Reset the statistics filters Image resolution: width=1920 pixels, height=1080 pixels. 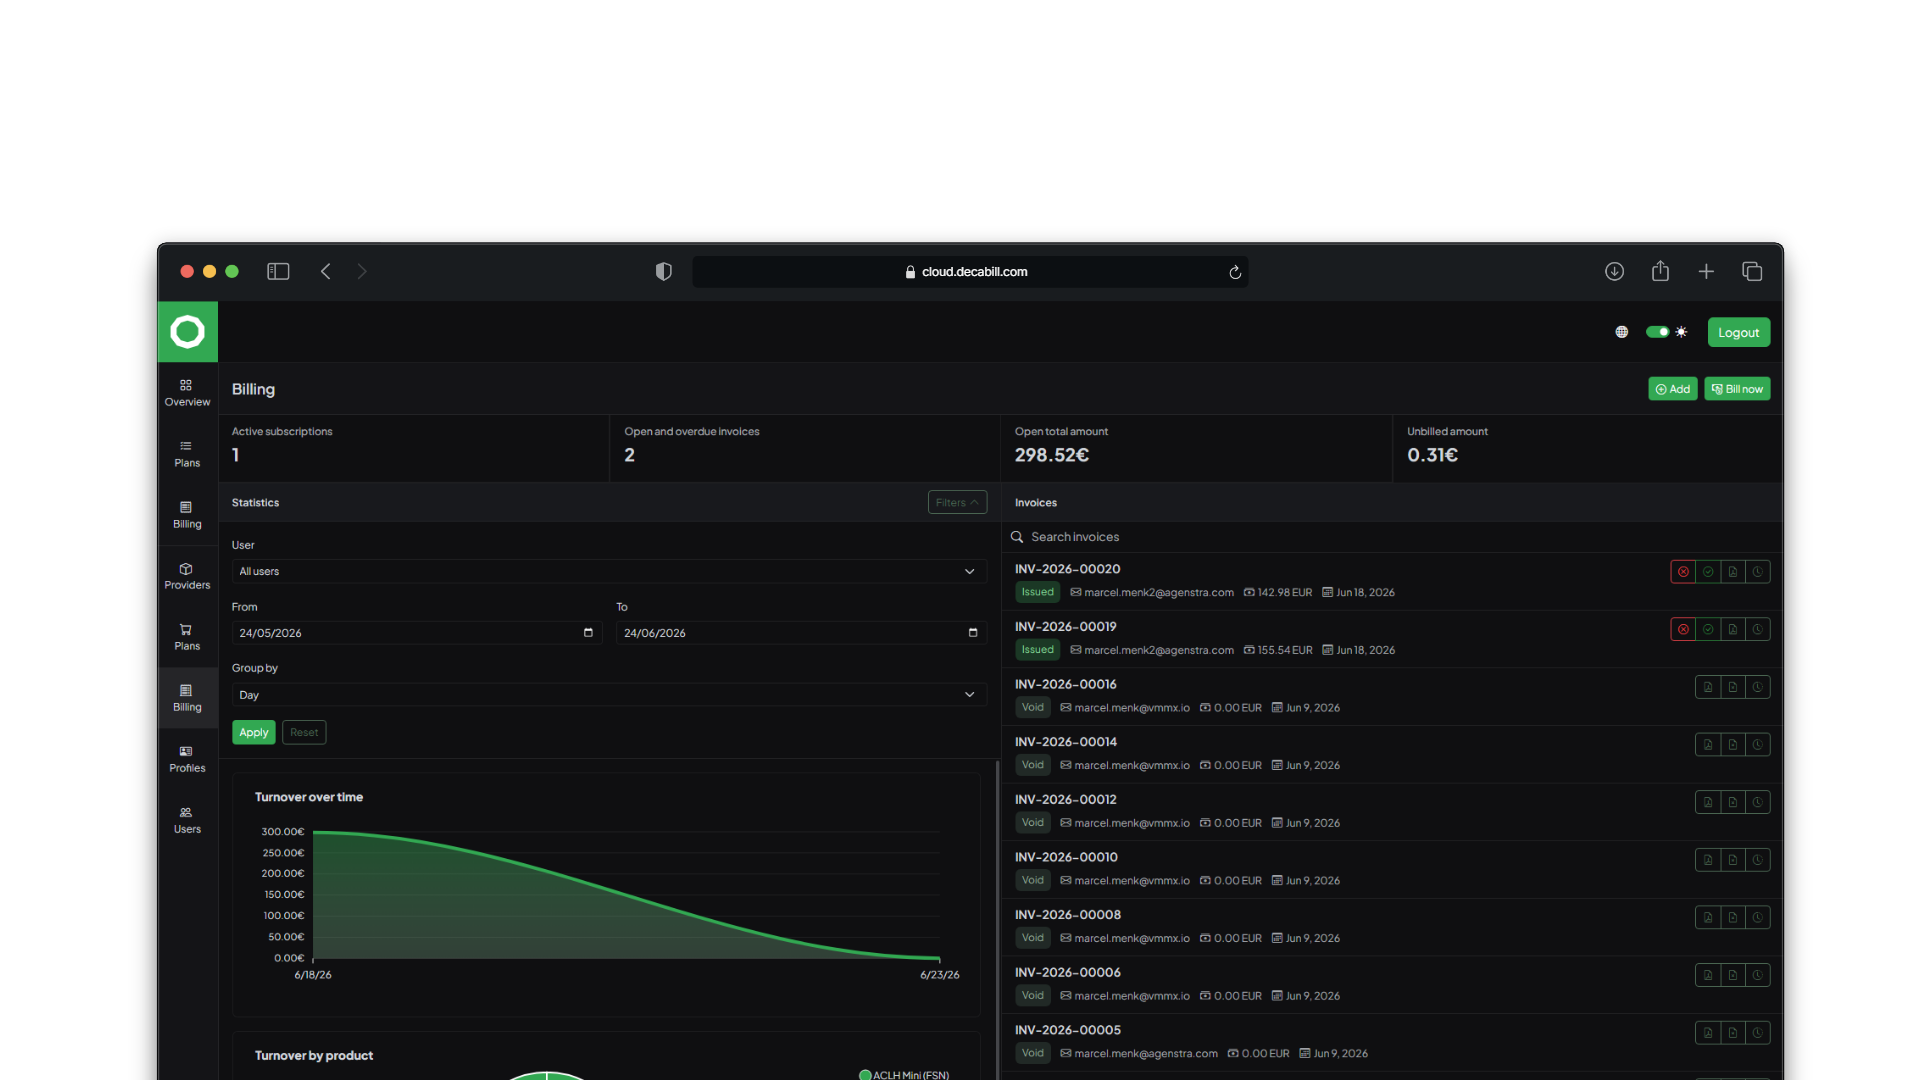pyautogui.click(x=304, y=732)
